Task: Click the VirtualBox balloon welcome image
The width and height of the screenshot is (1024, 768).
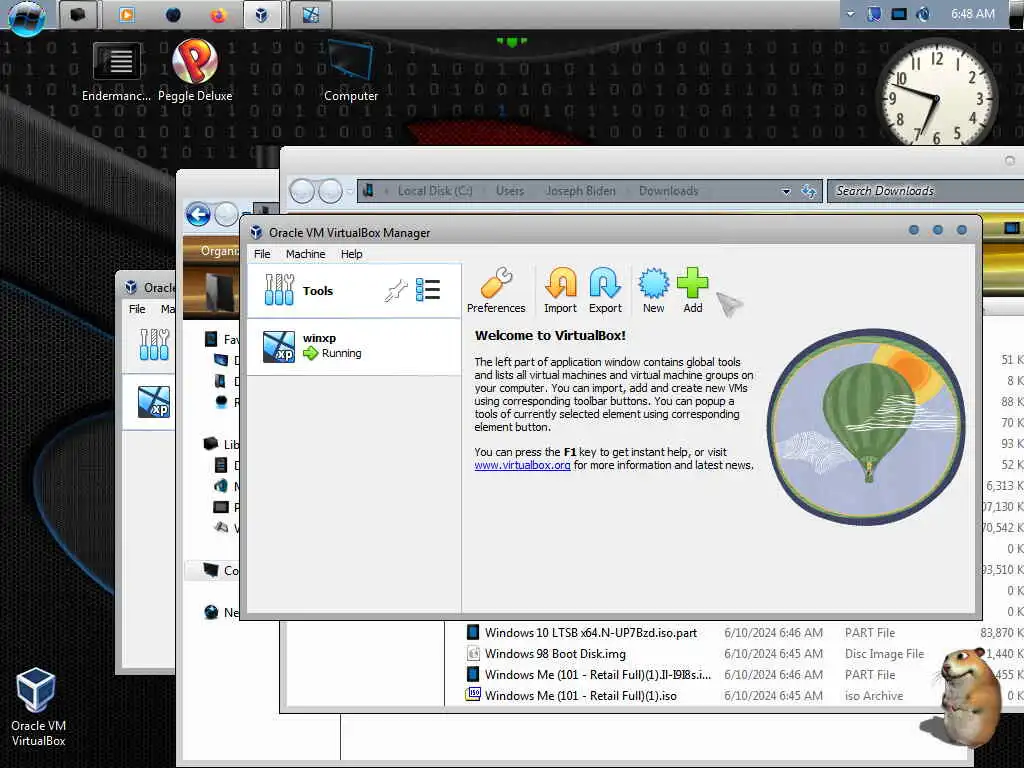Action: coord(866,426)
